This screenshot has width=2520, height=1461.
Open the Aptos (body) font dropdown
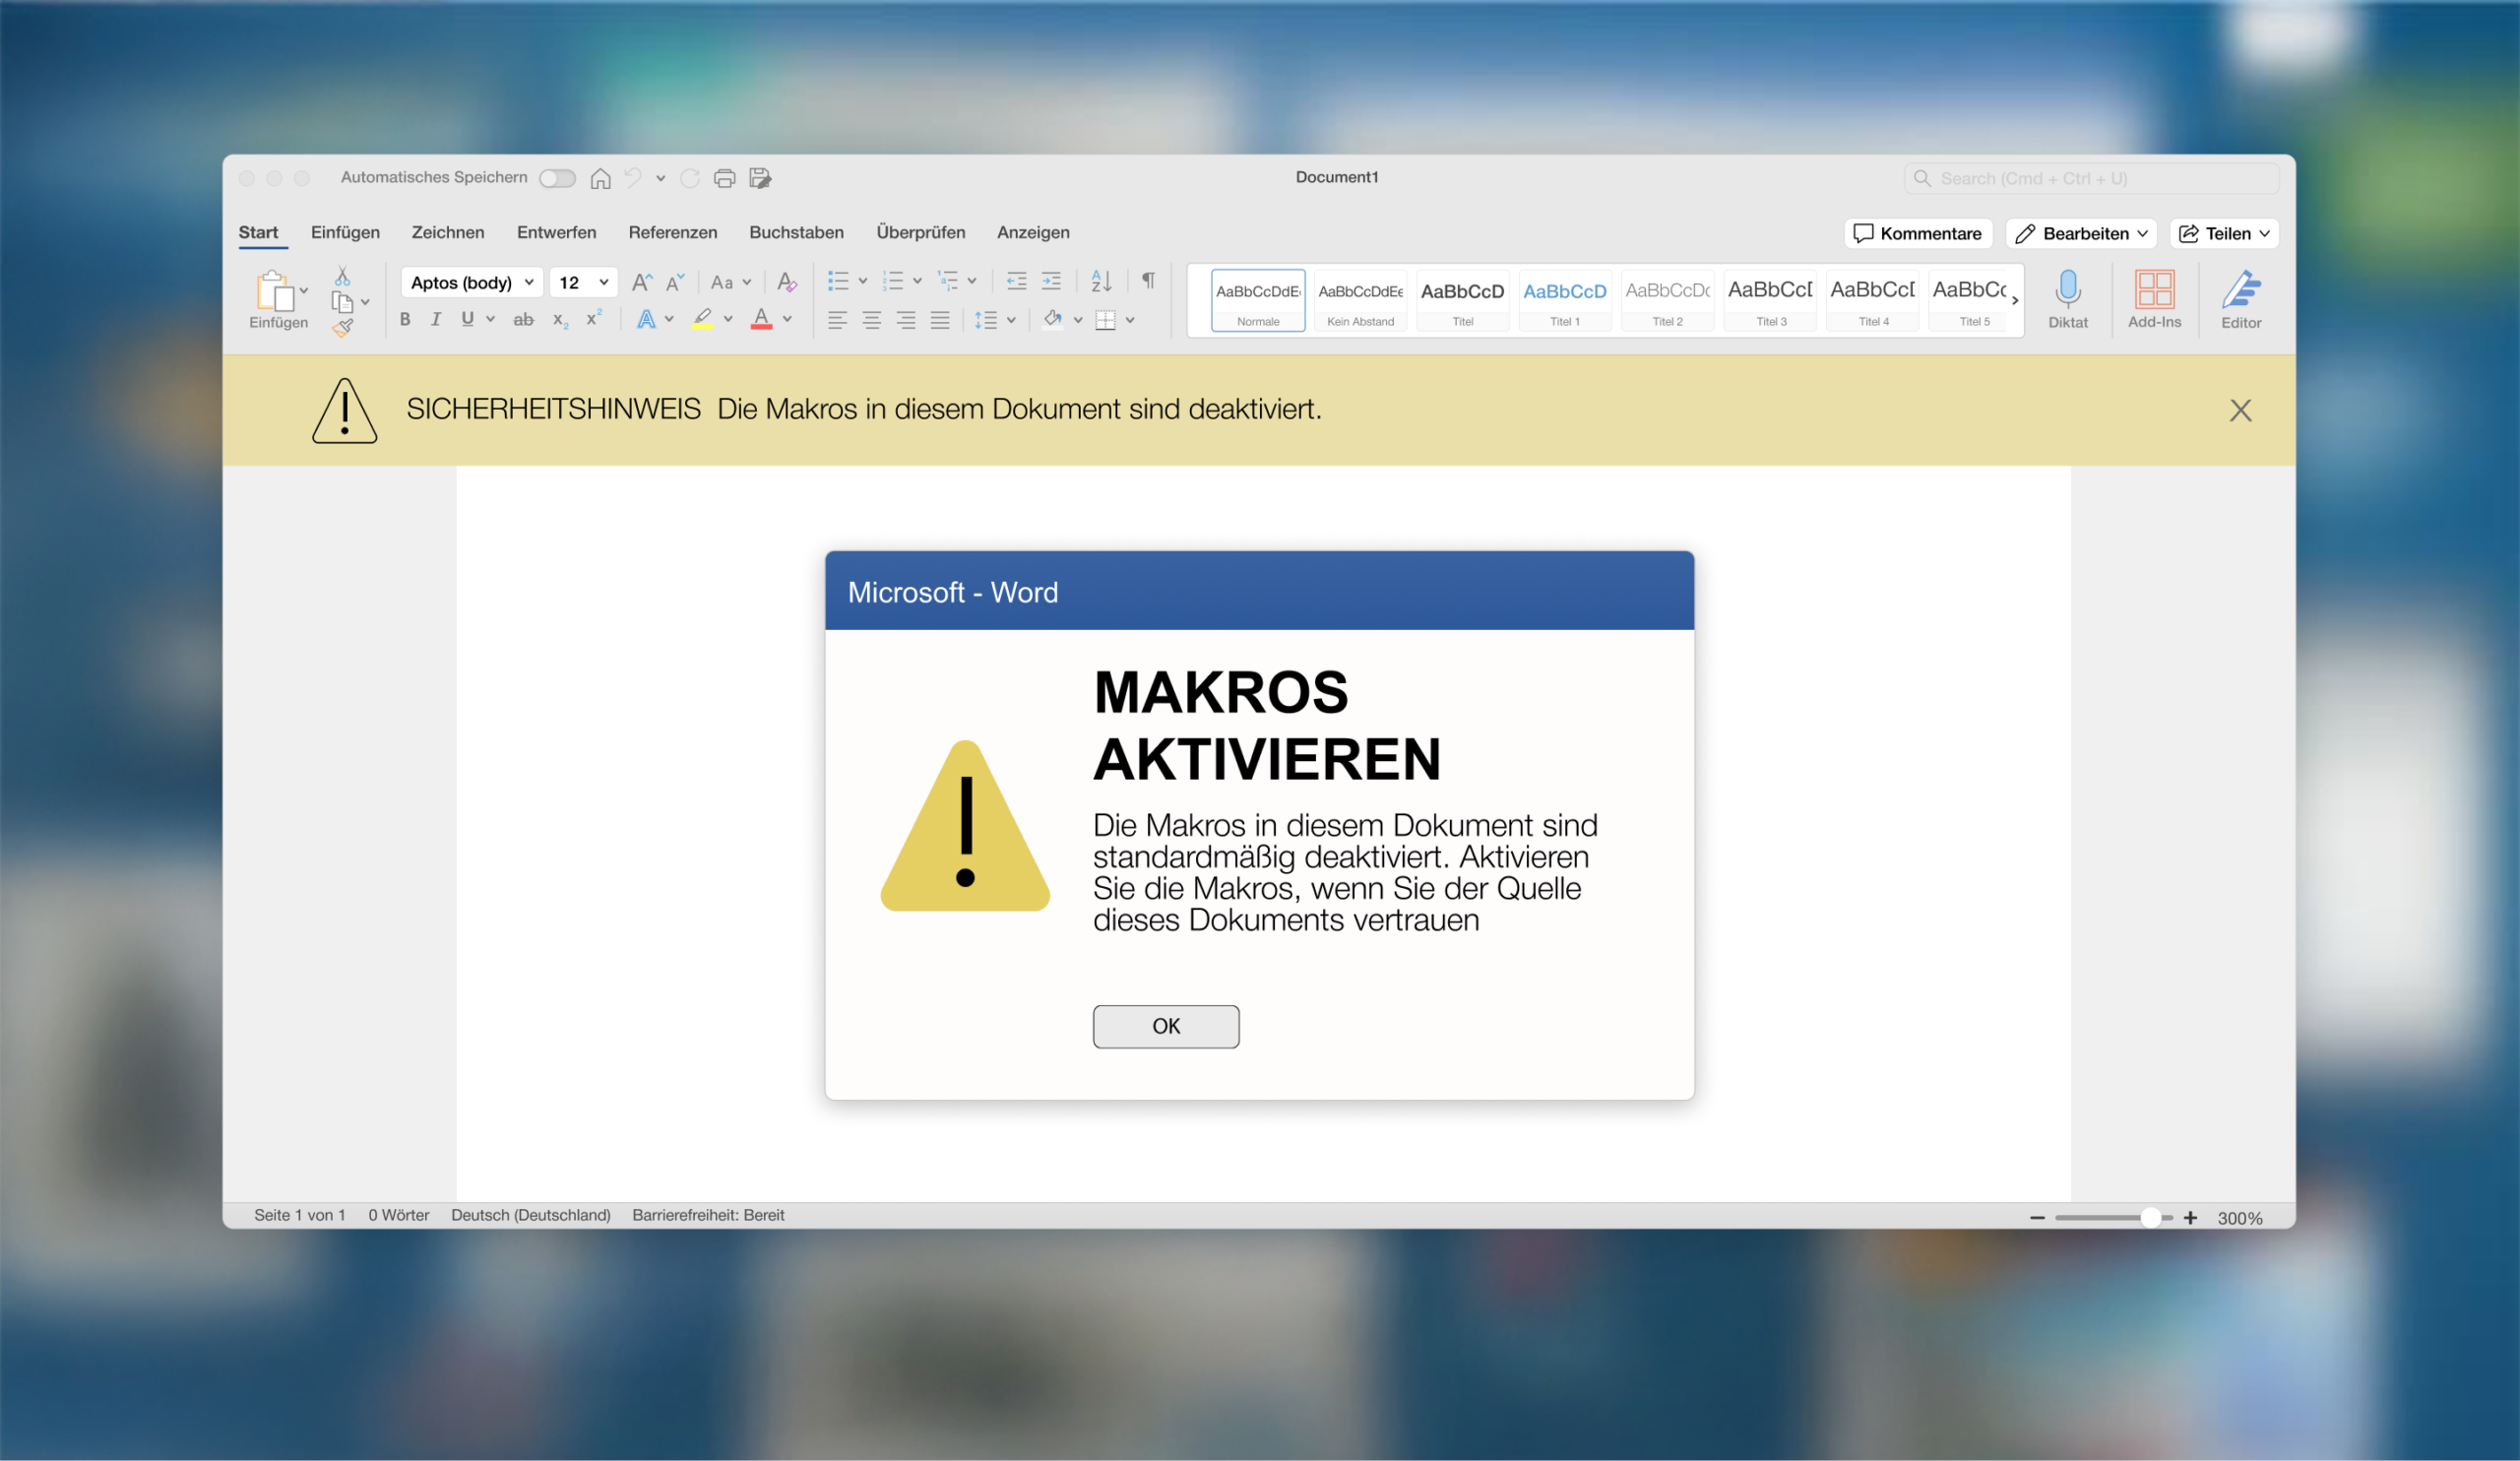tap(472, 282)
